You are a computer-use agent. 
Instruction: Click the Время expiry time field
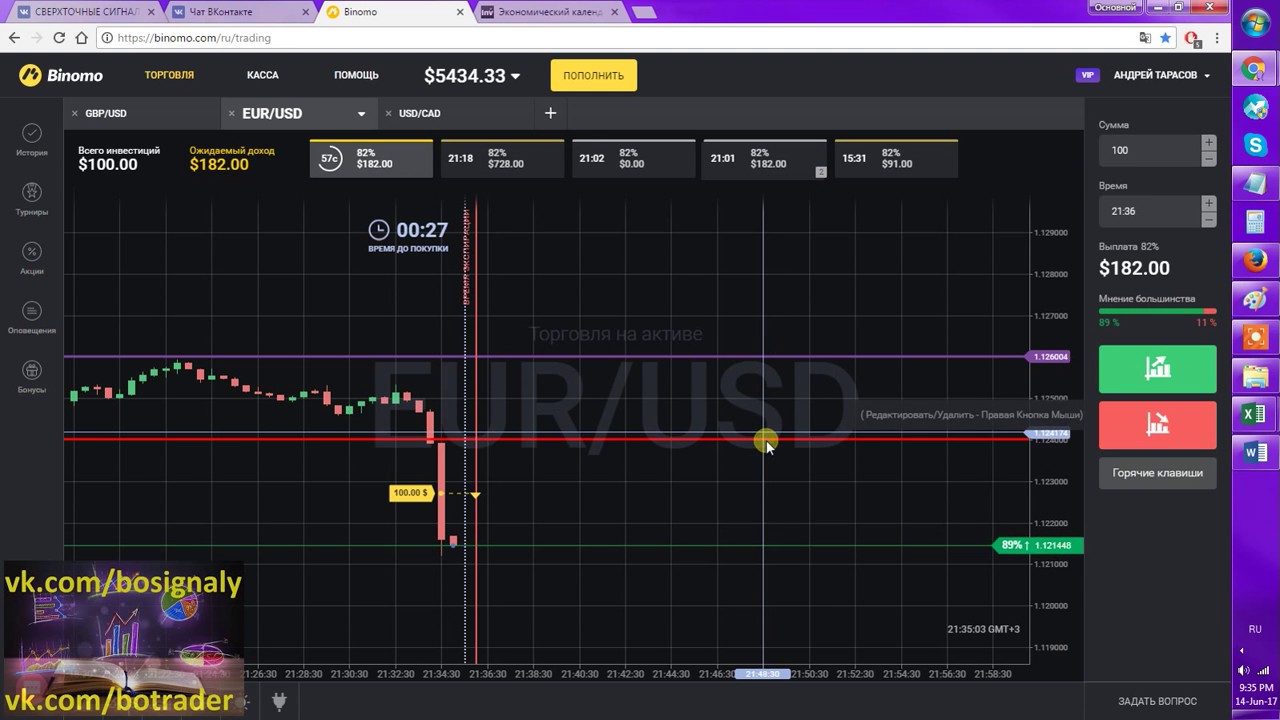(1149, 212)
